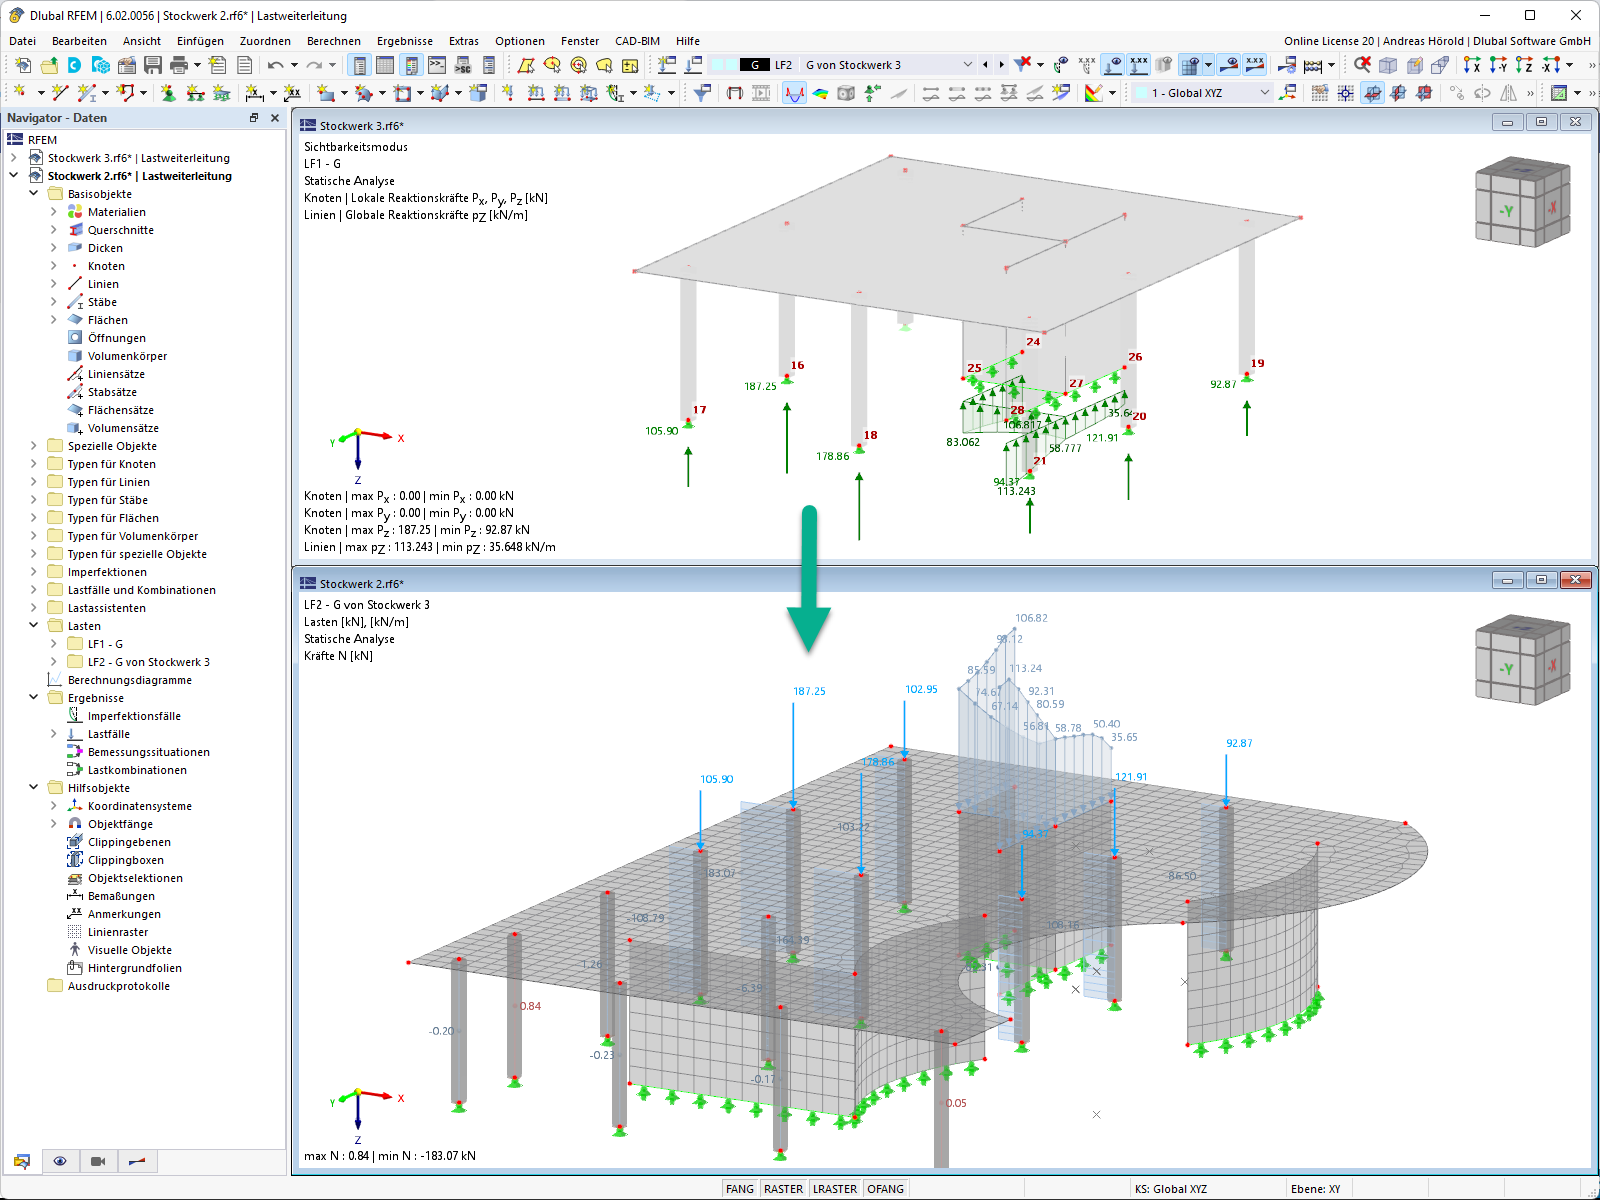
Task: Select Querschnitte in the navigator tree
Action: coord(120,230)
